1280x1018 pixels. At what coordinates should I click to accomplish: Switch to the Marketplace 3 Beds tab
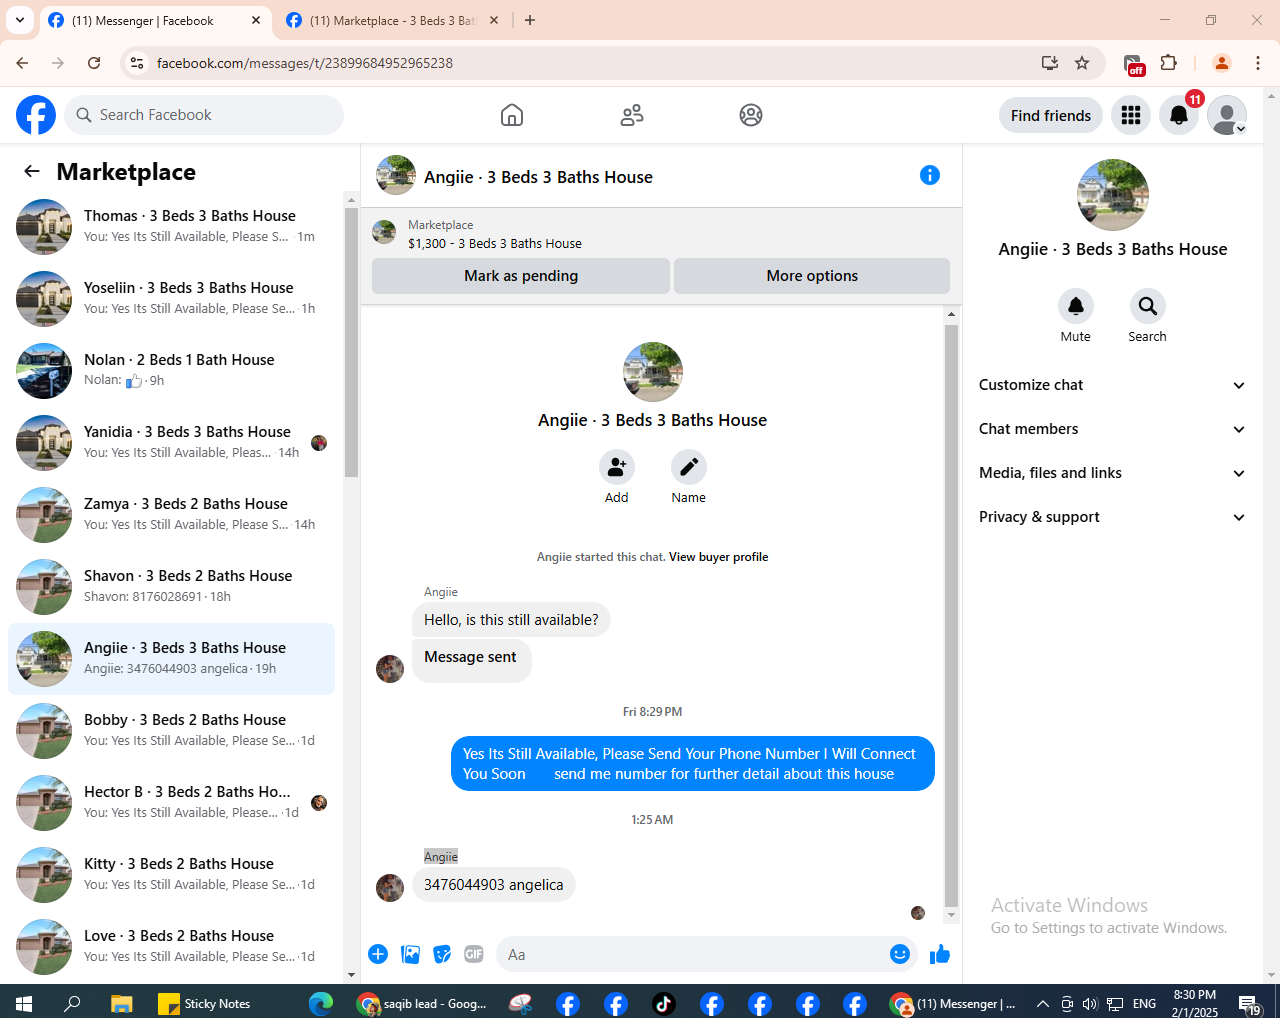point(392,20)
